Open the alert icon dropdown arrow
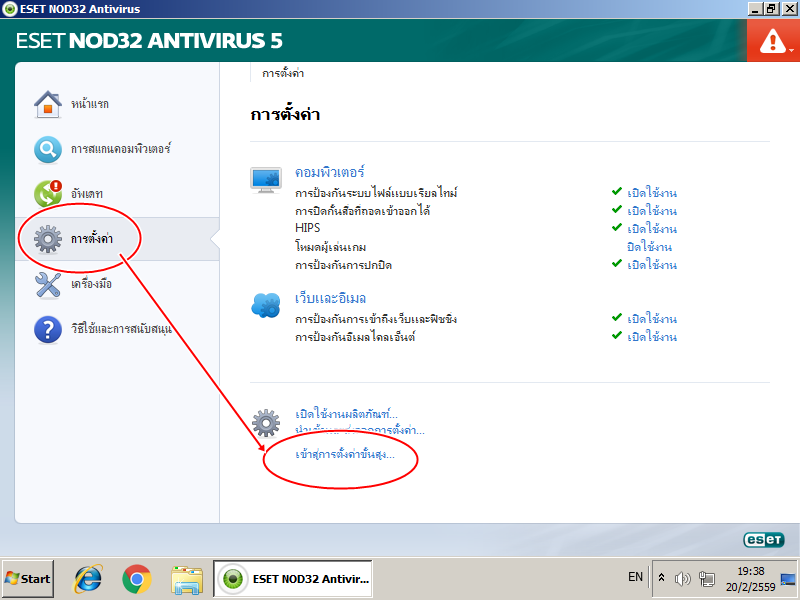Viewport: 800px width, 600px height. [791, 51]
